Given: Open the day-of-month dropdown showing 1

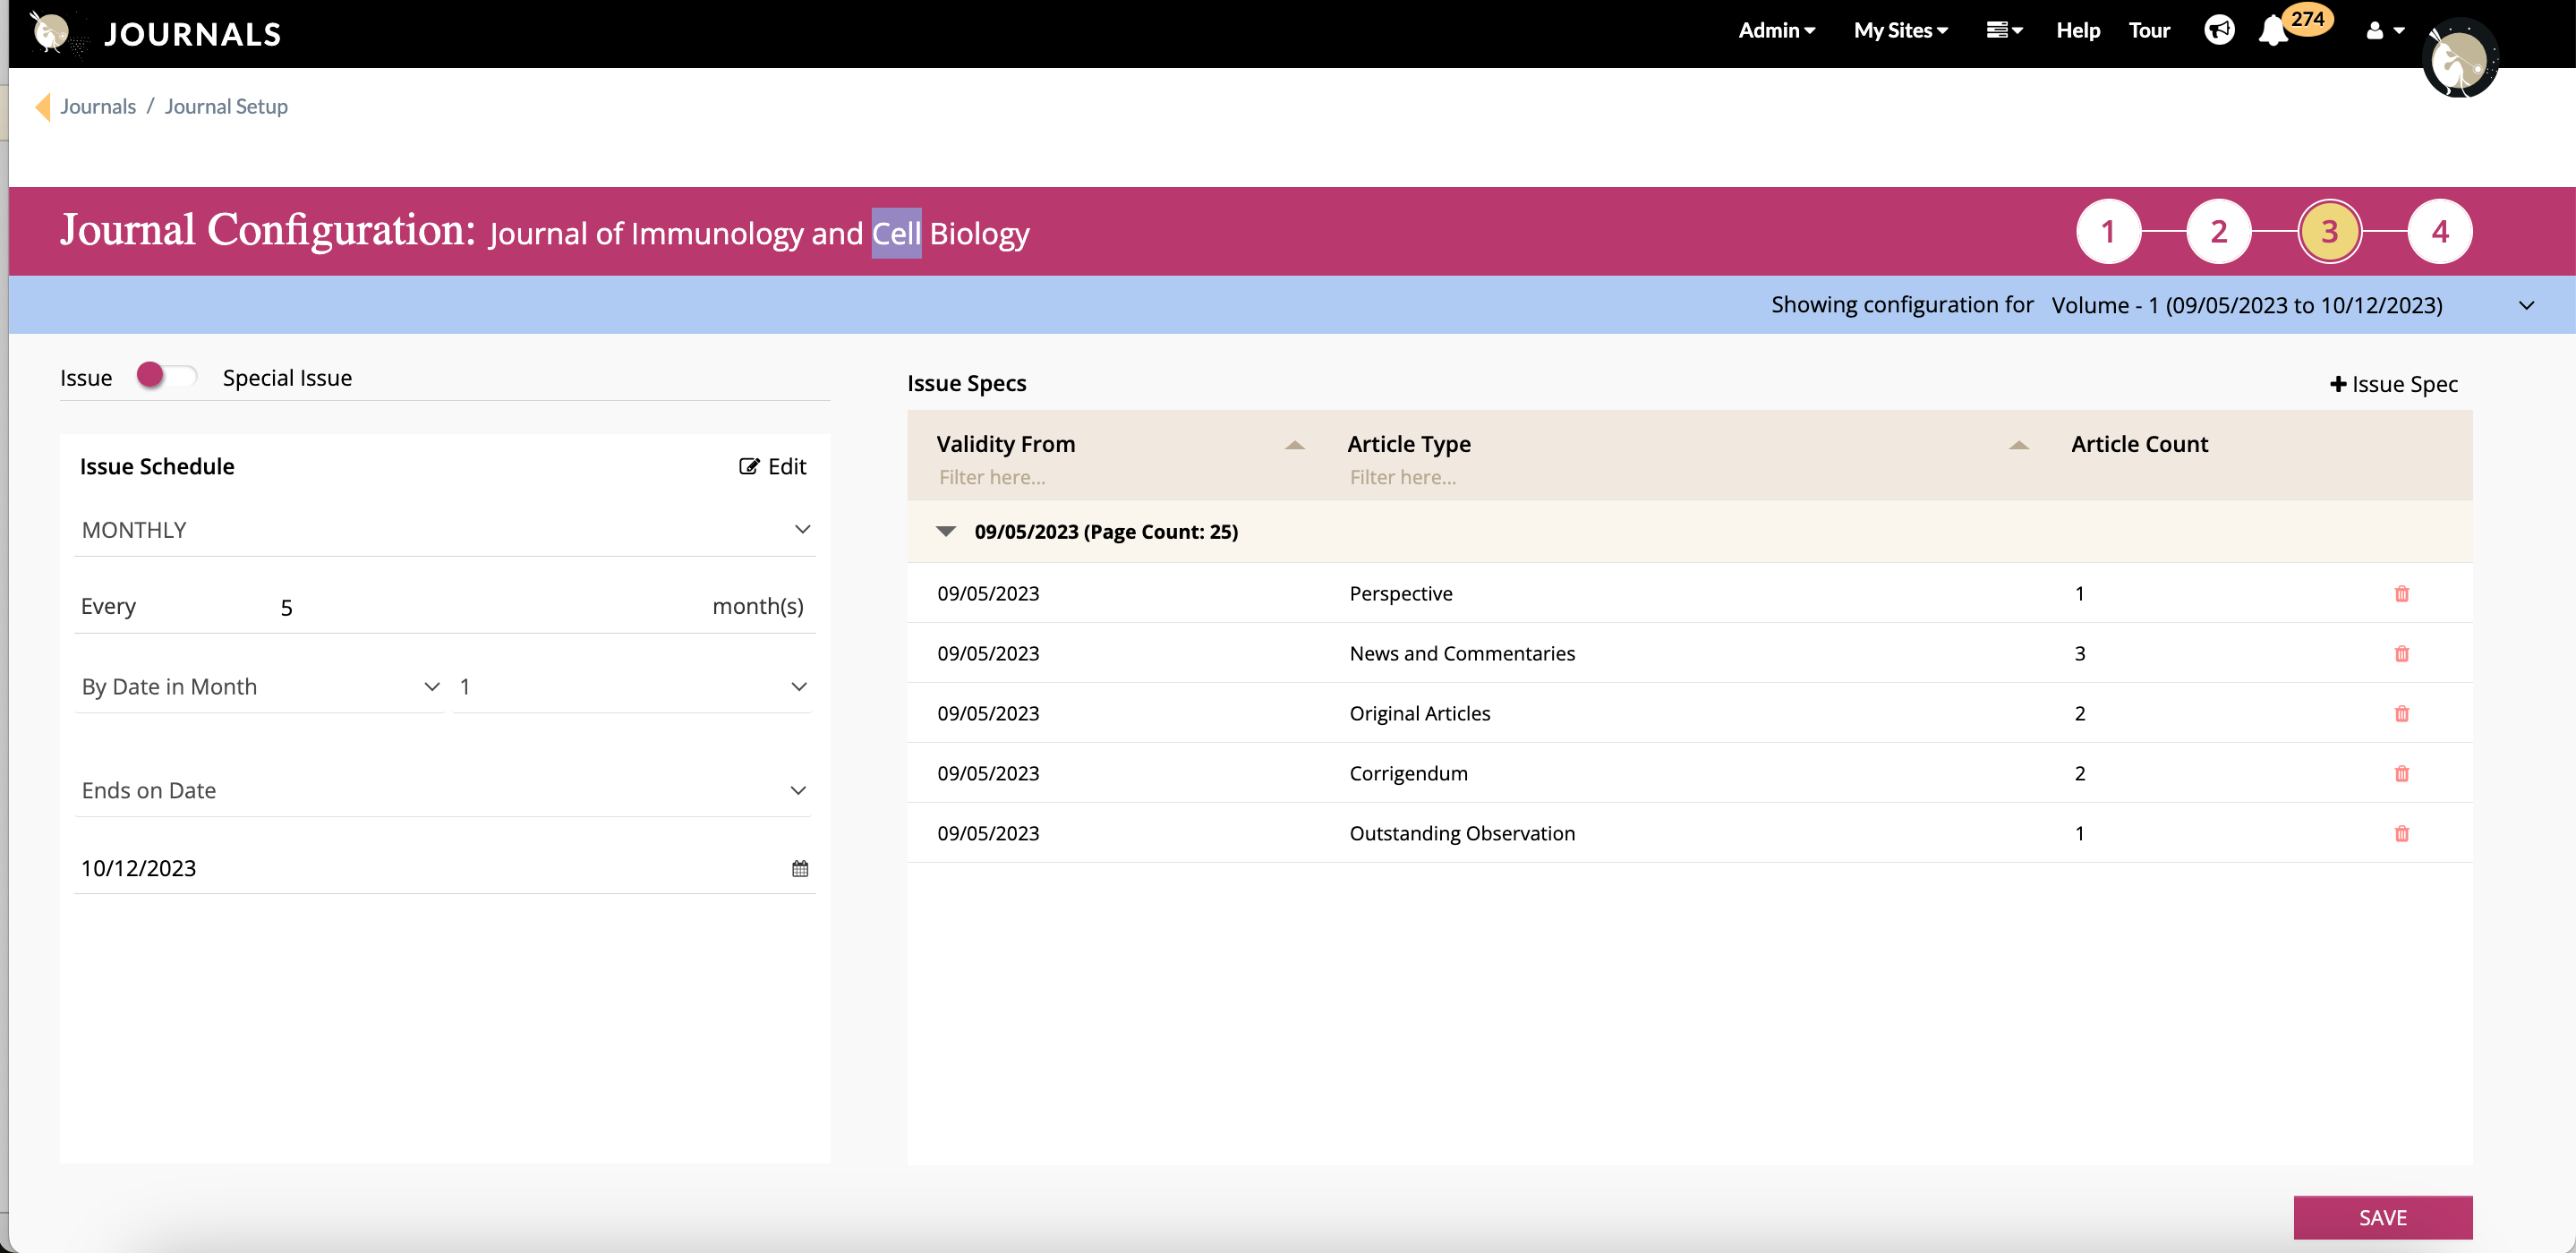Looking at the screenshot, I should pos(632,687).
